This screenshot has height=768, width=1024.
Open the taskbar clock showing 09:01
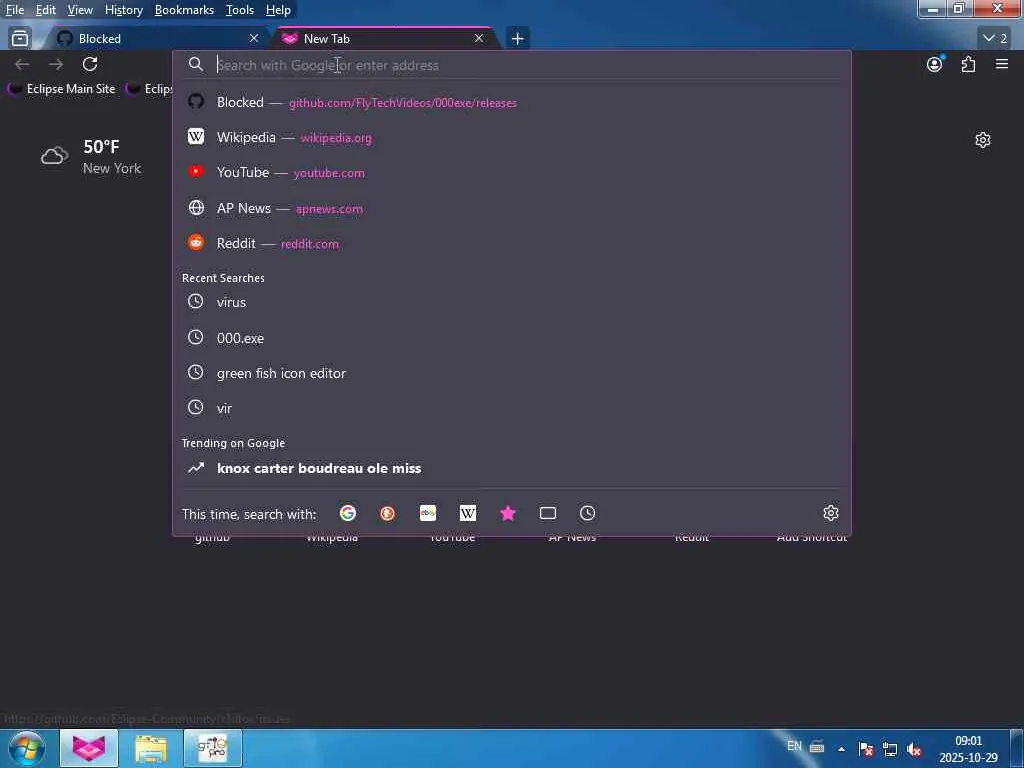[968, 749]
